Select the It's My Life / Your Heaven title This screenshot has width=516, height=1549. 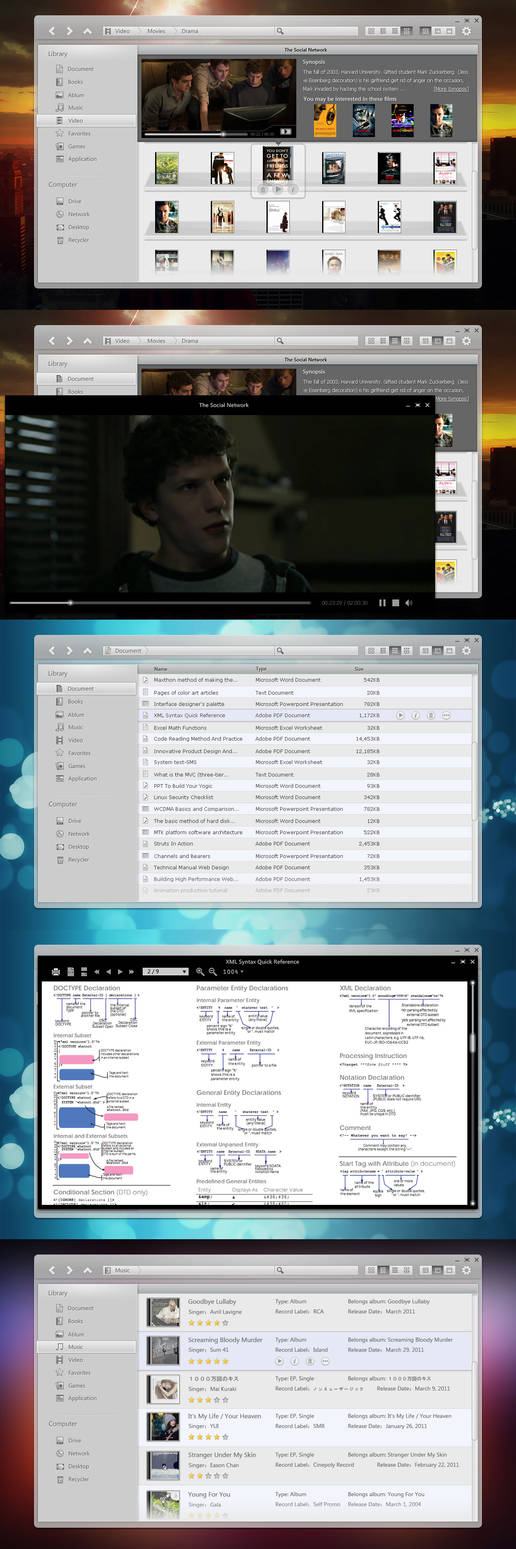coord(224,1416)
